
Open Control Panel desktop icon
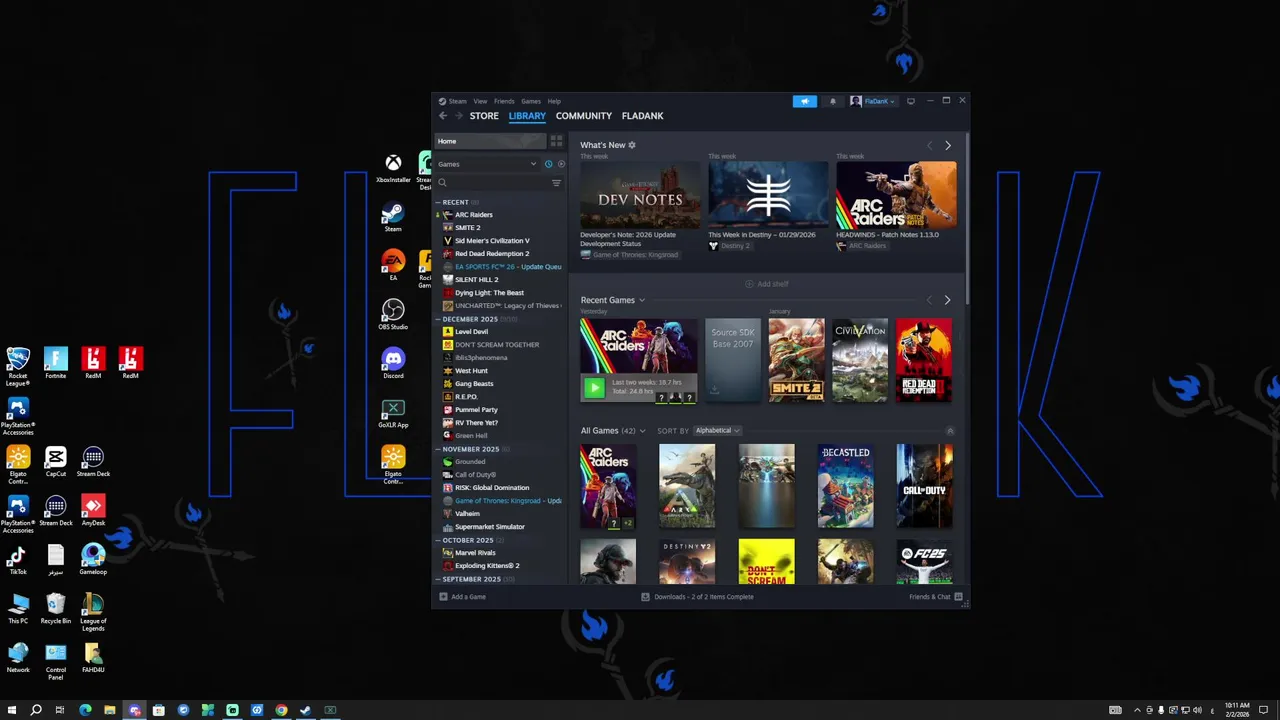coord(56,661)
